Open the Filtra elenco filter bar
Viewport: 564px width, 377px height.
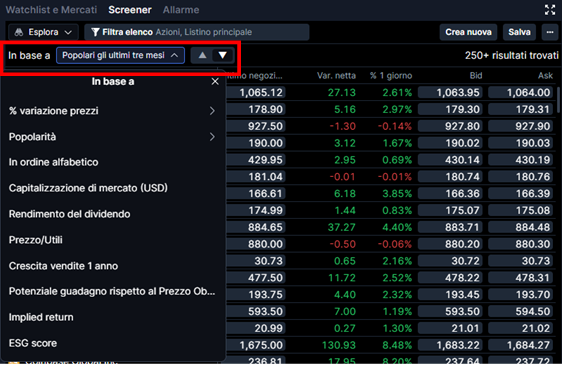click(196, 32)
